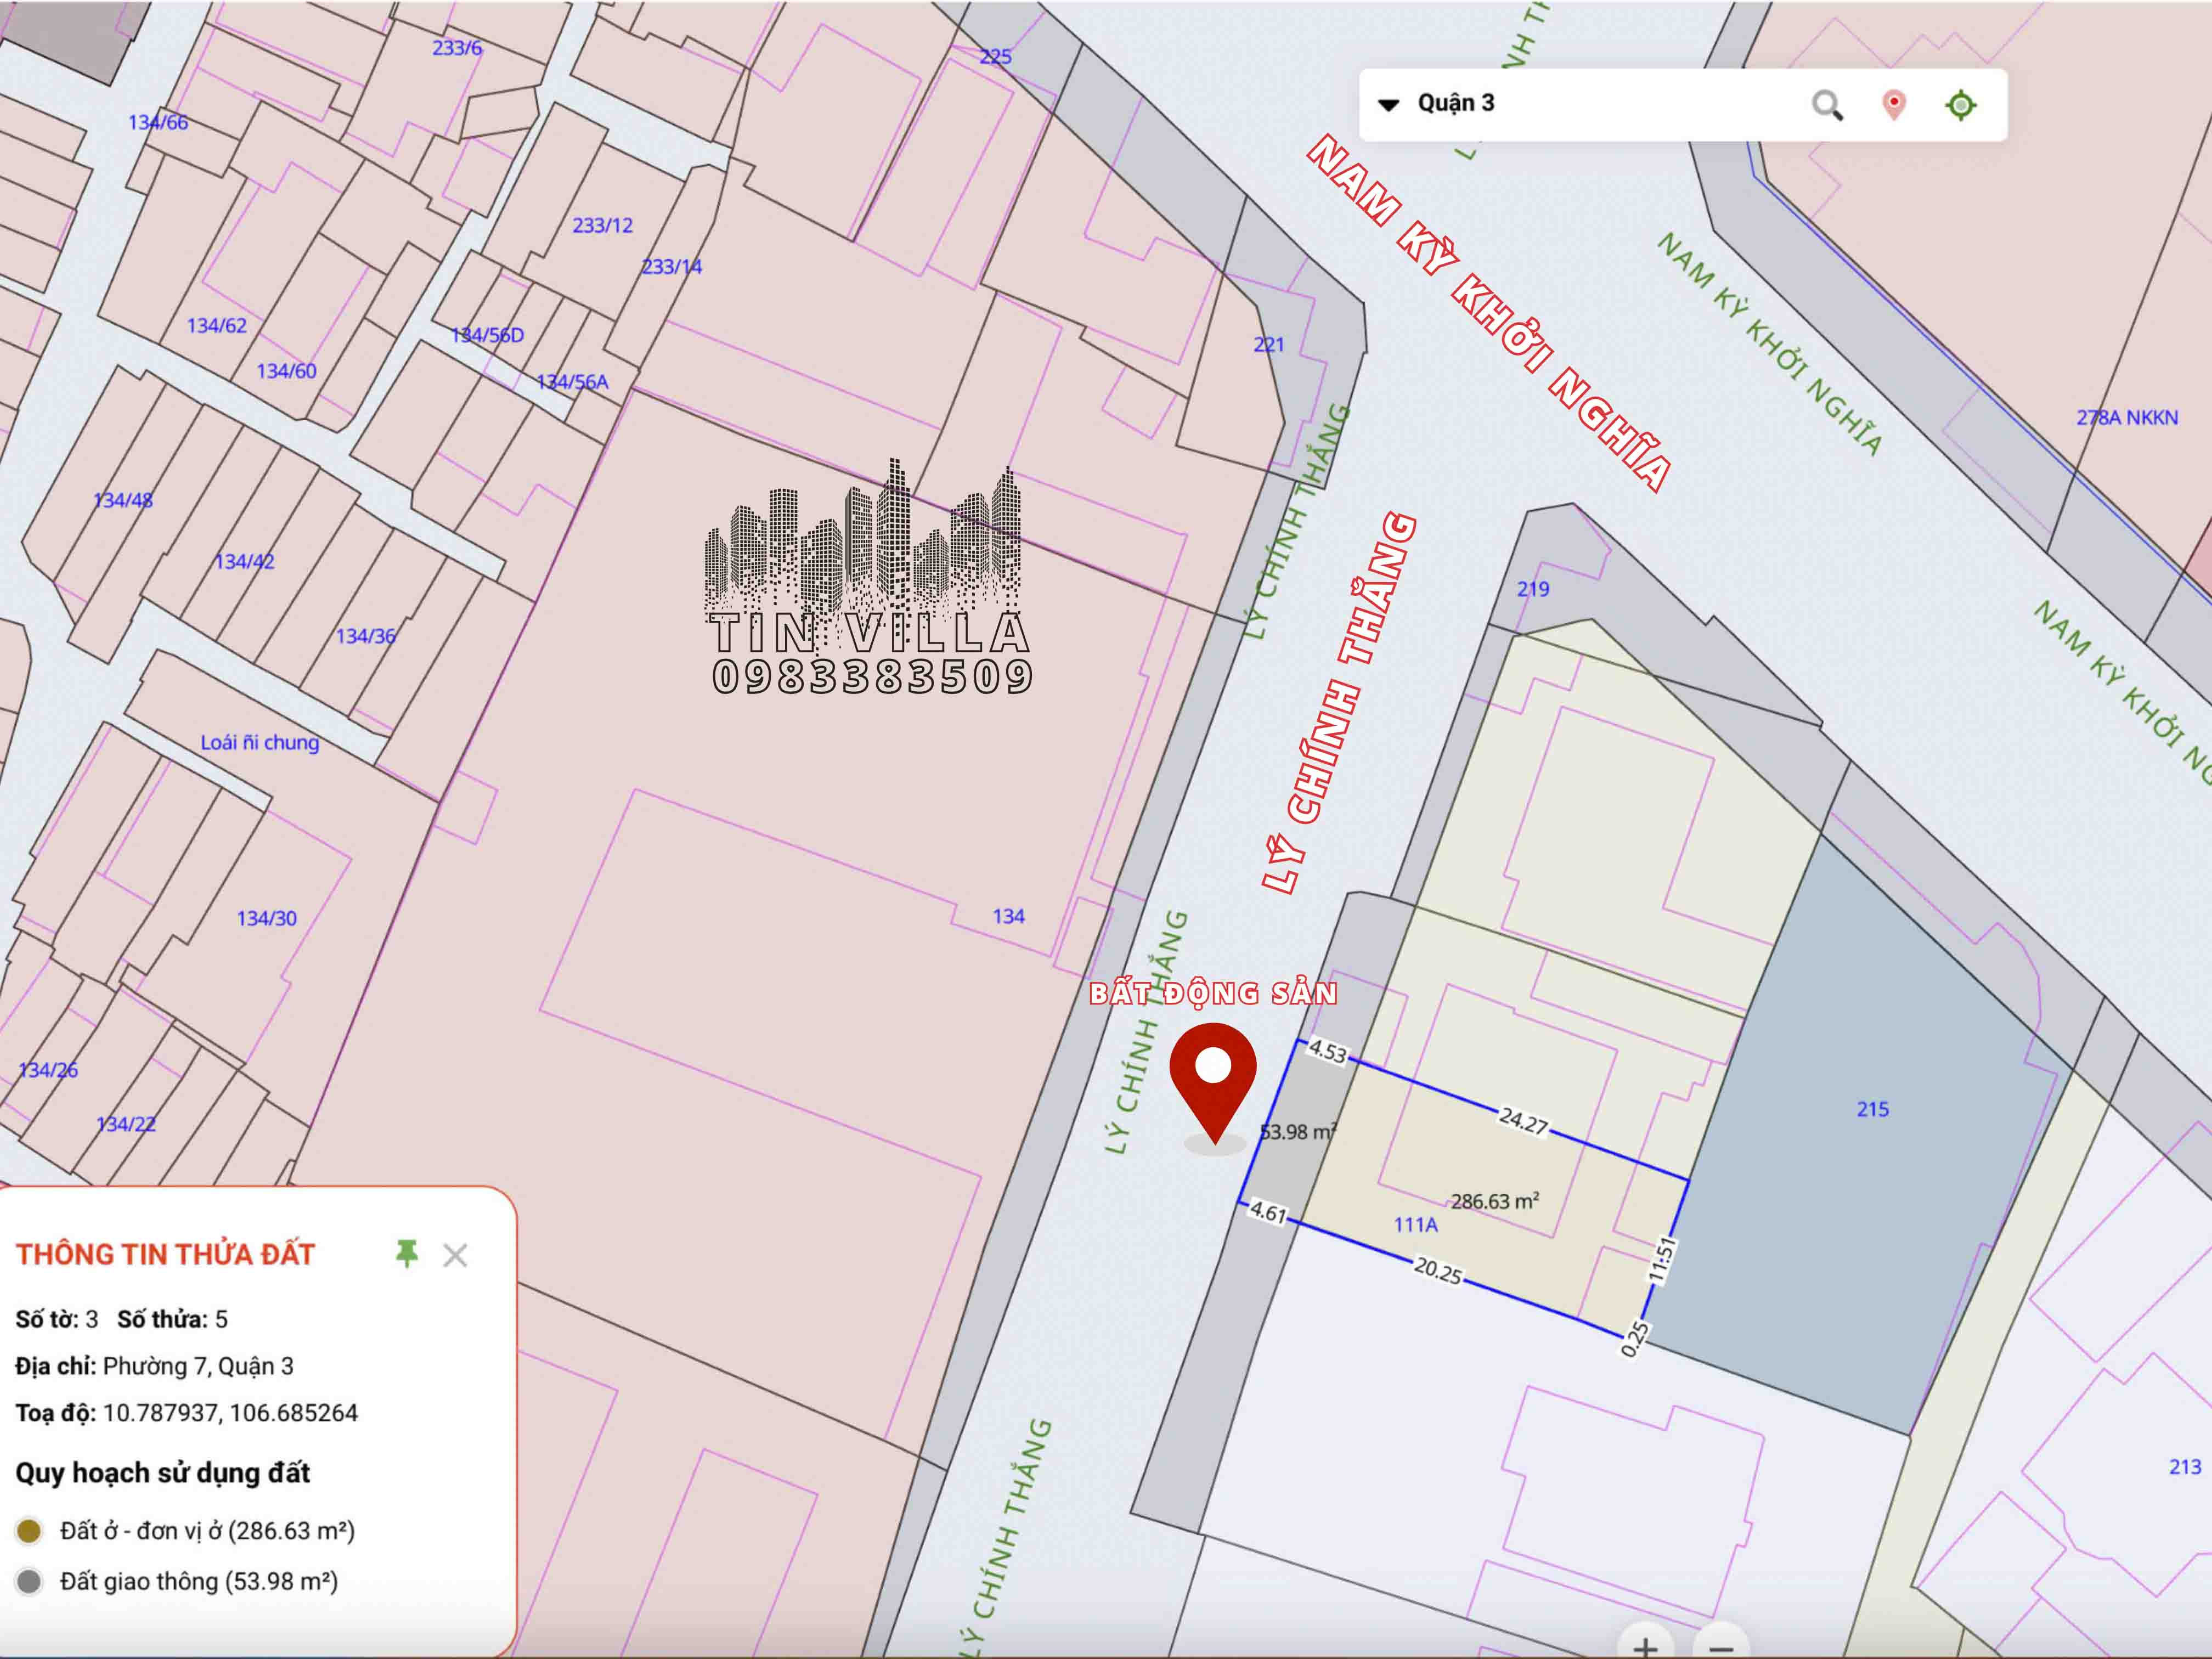The image size is (2212, 1659).
Task: Click the Đất ở - đơn vị ở legend entry
Action: [206, 1530]
